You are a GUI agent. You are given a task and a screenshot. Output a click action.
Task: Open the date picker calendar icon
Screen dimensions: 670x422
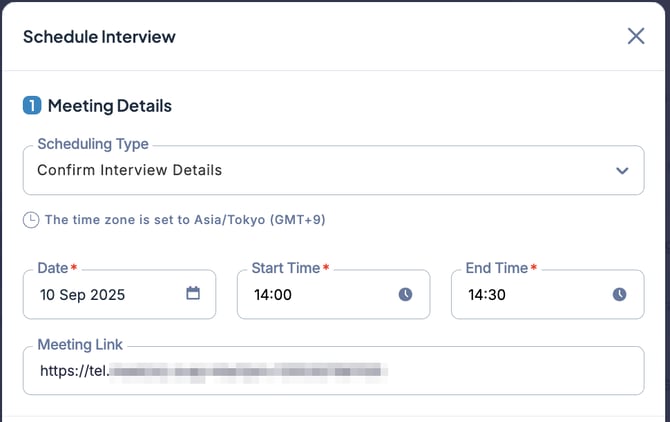(x=193, y=294)
